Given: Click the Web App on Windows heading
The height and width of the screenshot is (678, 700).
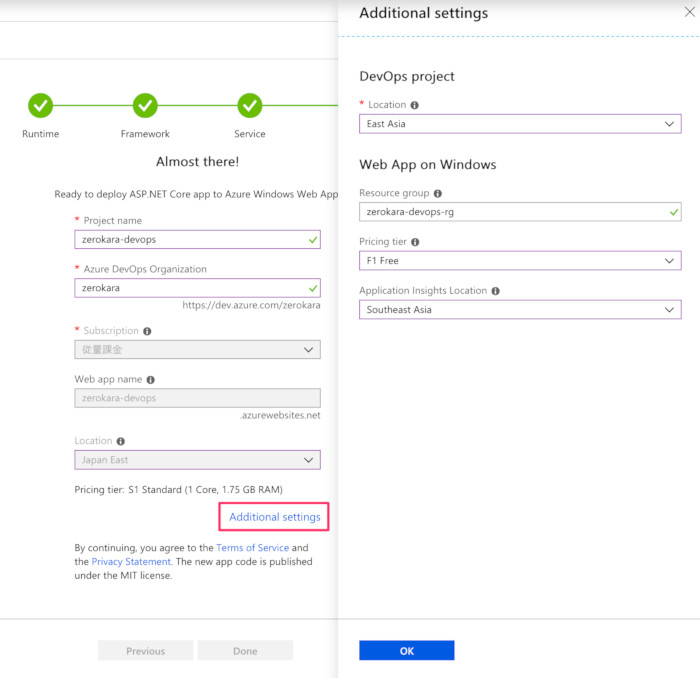Looking at the screenshot, I should [x=428, y=165].
